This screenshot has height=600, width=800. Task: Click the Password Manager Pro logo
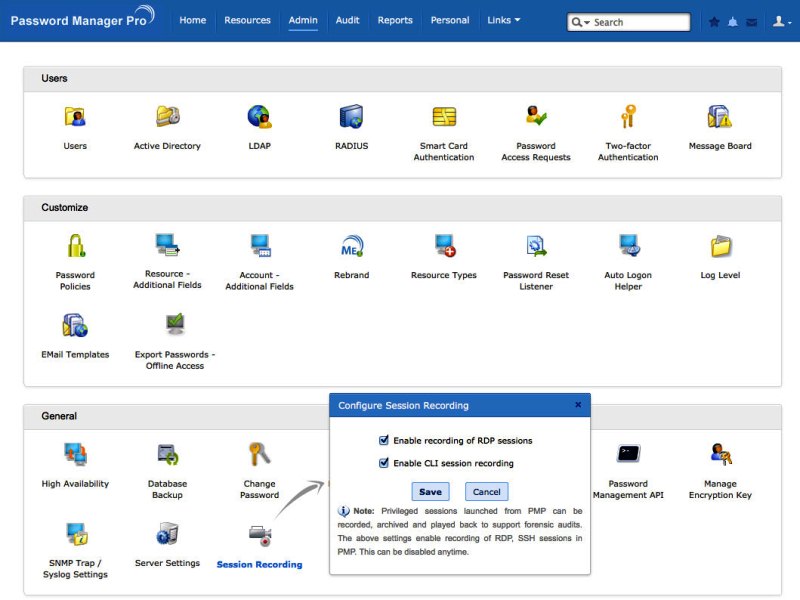click(83, 18)
